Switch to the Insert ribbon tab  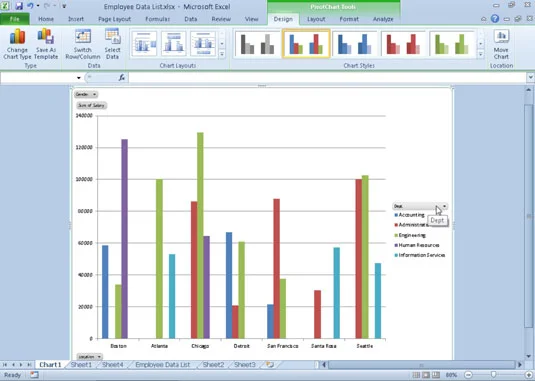tap(76, 19)
